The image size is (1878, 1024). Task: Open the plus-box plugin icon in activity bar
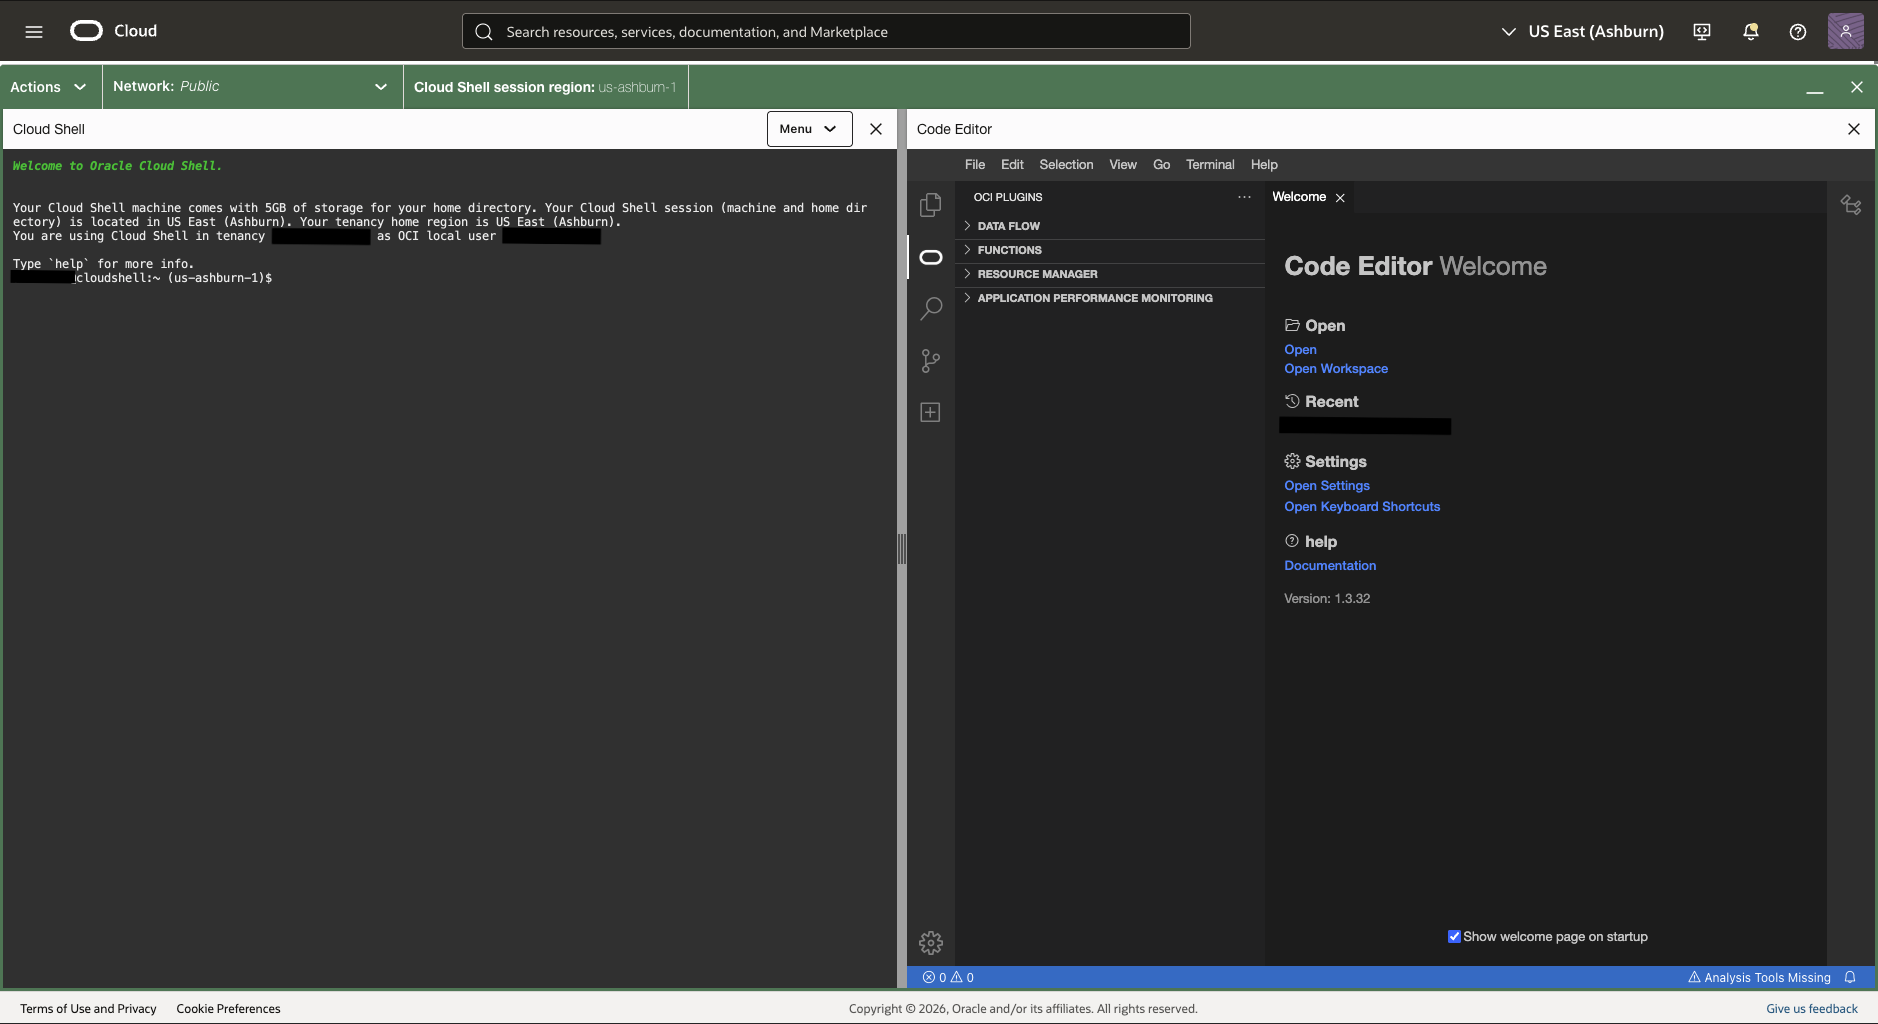pos(931,413)
